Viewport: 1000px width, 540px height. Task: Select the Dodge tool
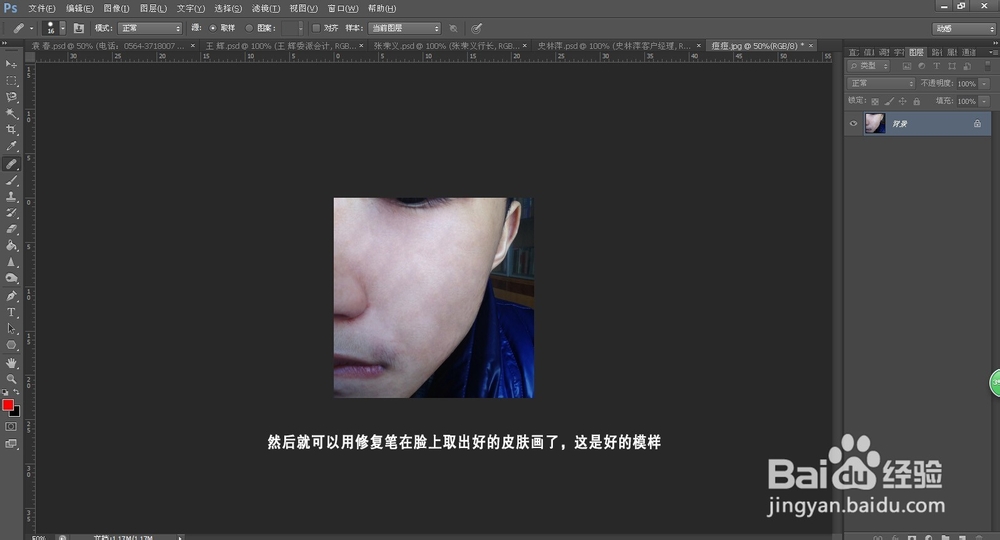(11, 279)
